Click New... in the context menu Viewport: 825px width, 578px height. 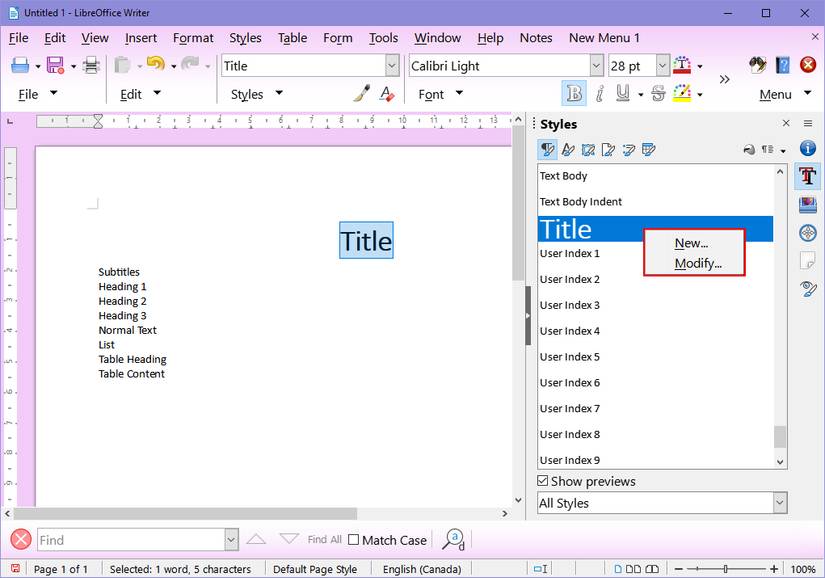click(691, 243)
